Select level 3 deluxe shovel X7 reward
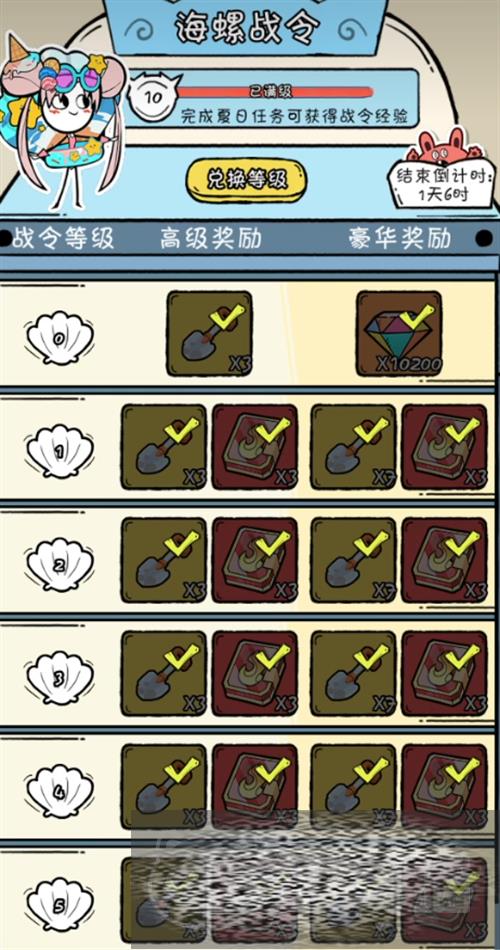500x950 pixels. click(x=353, y=673)
